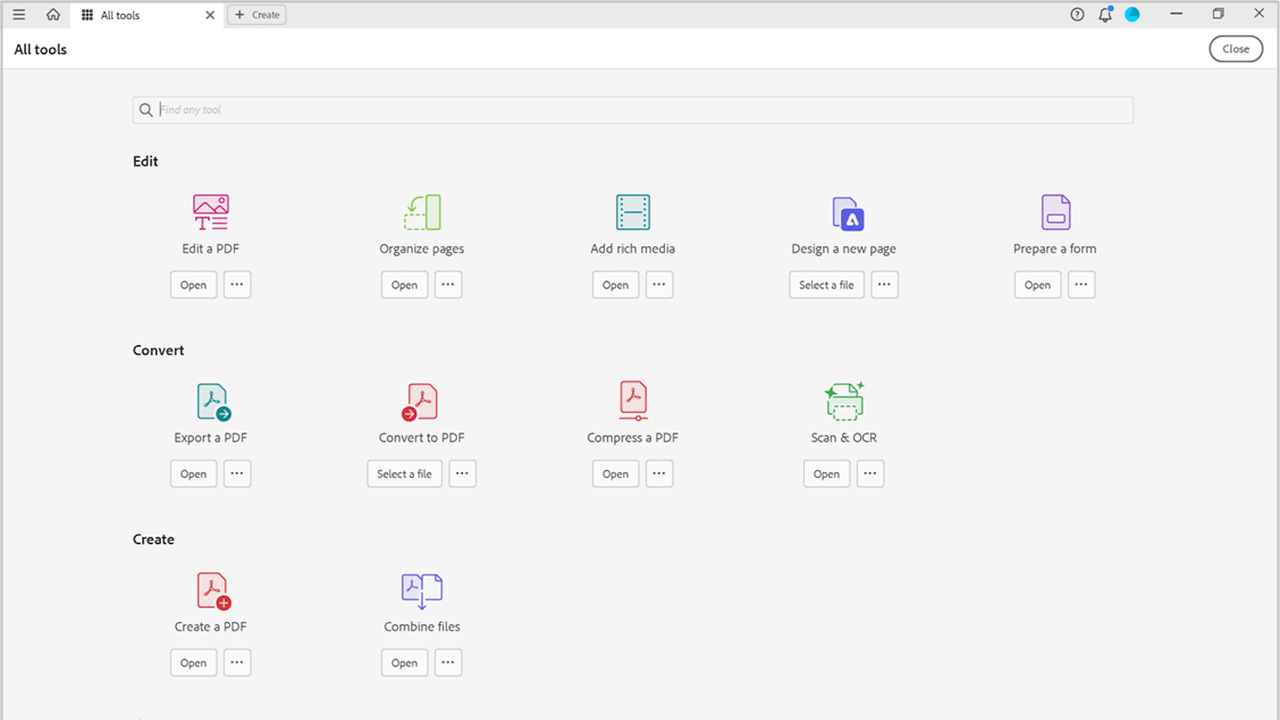Click the Find any tool search field

click(632, 109)
